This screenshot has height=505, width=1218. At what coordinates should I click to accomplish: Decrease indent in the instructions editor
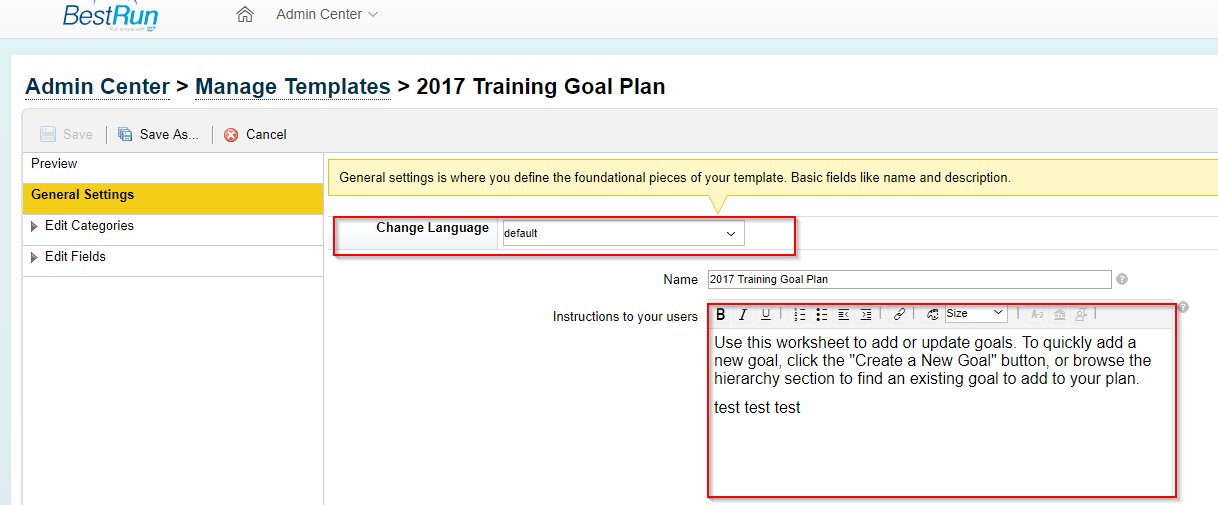pos(844,314)
